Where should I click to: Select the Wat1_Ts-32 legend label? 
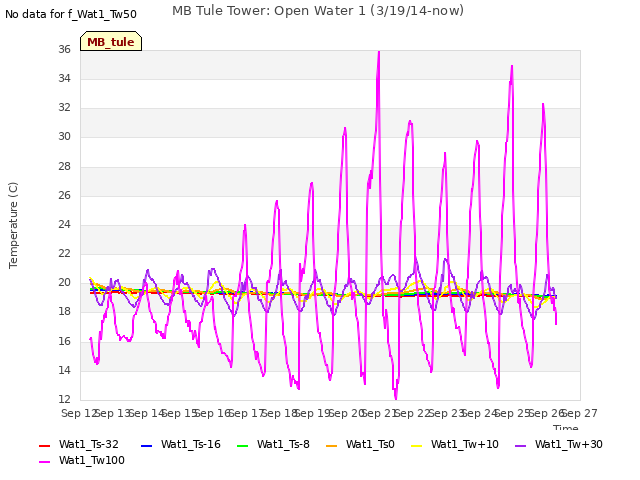tap(89, 444)
